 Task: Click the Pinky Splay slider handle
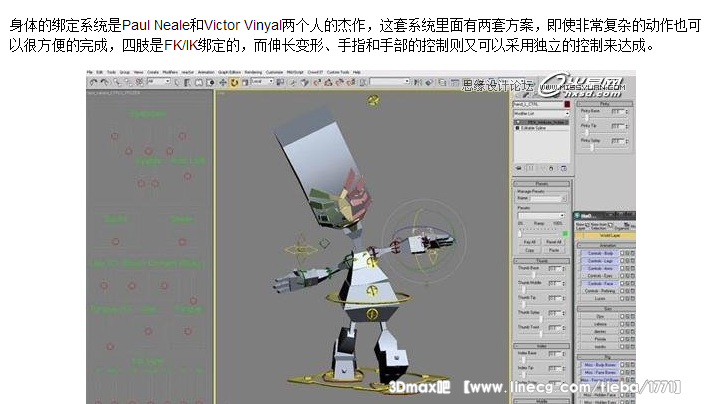click(x=592, y=147)
